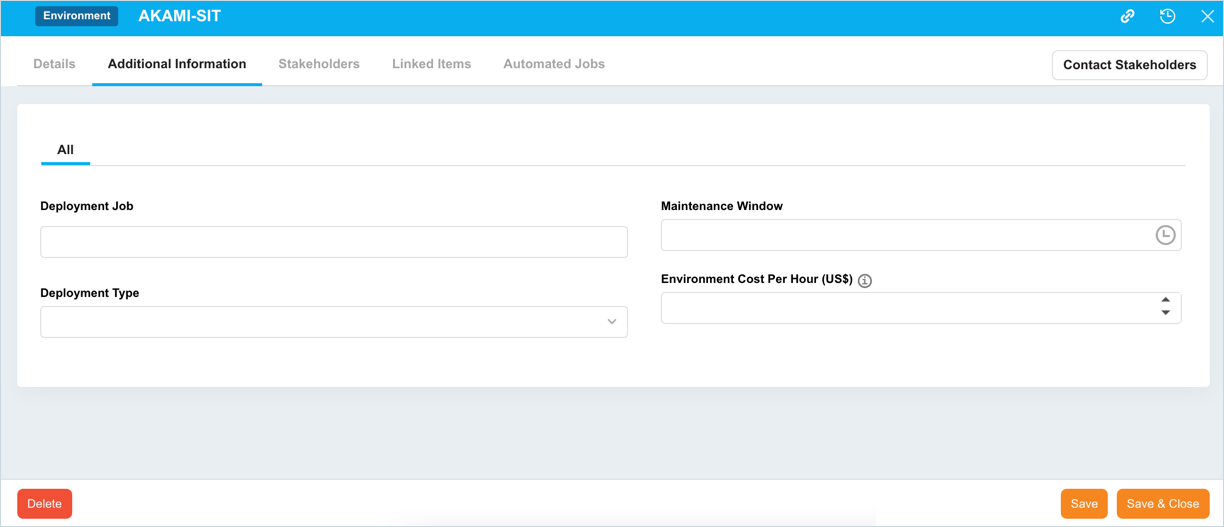Click the Contact Stakeholders button
The width and height of the screenshot is (1224, 527).
point(1129,65)
